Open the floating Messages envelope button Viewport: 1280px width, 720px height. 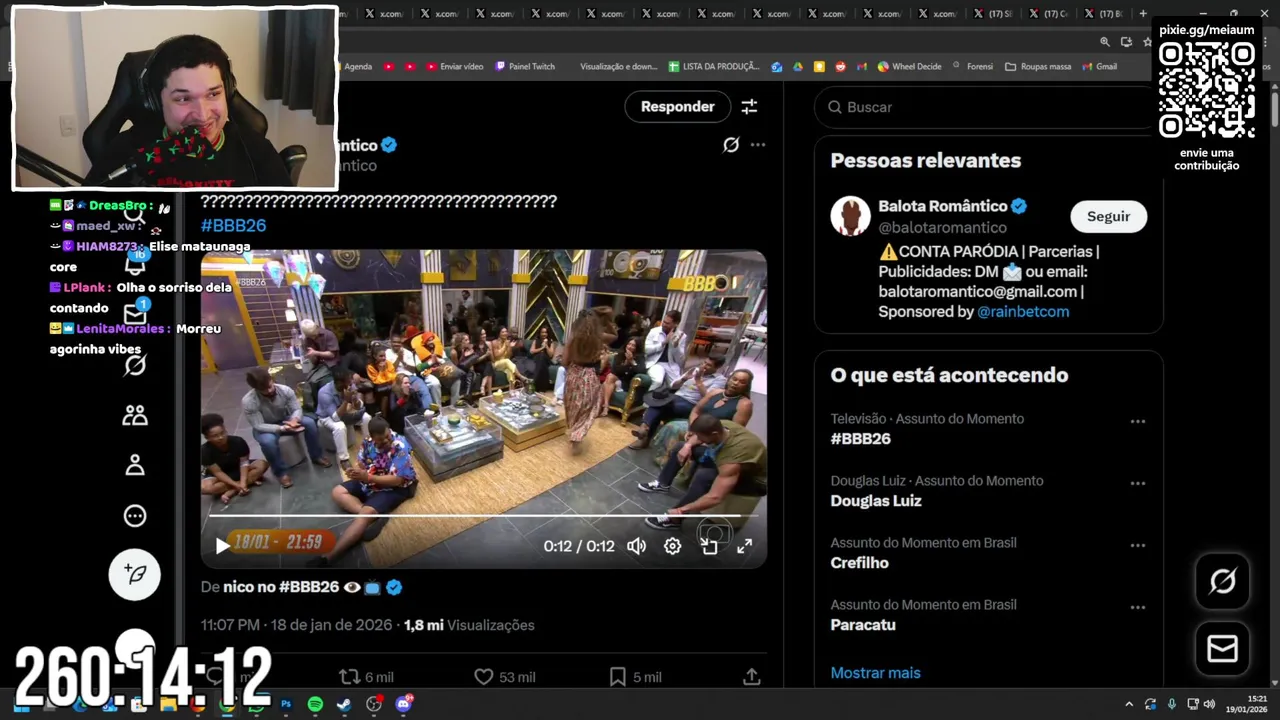click(1223, 649)
